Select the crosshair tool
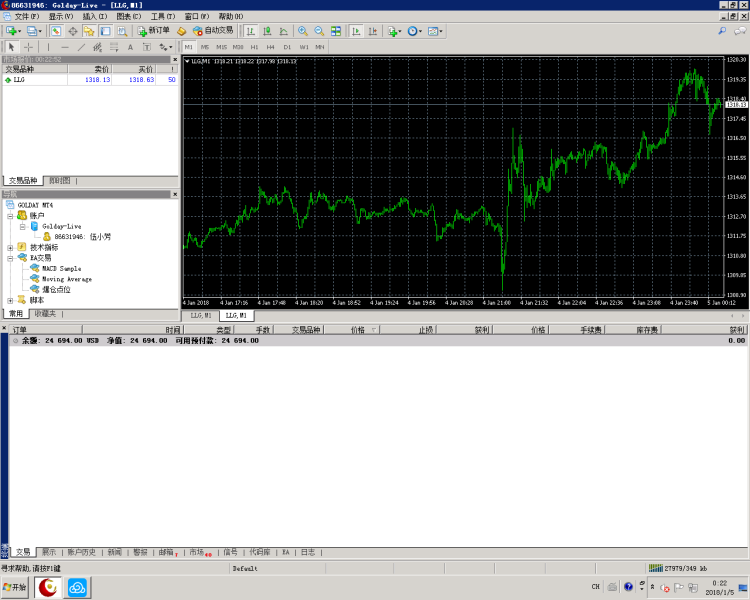 point(28,47)
